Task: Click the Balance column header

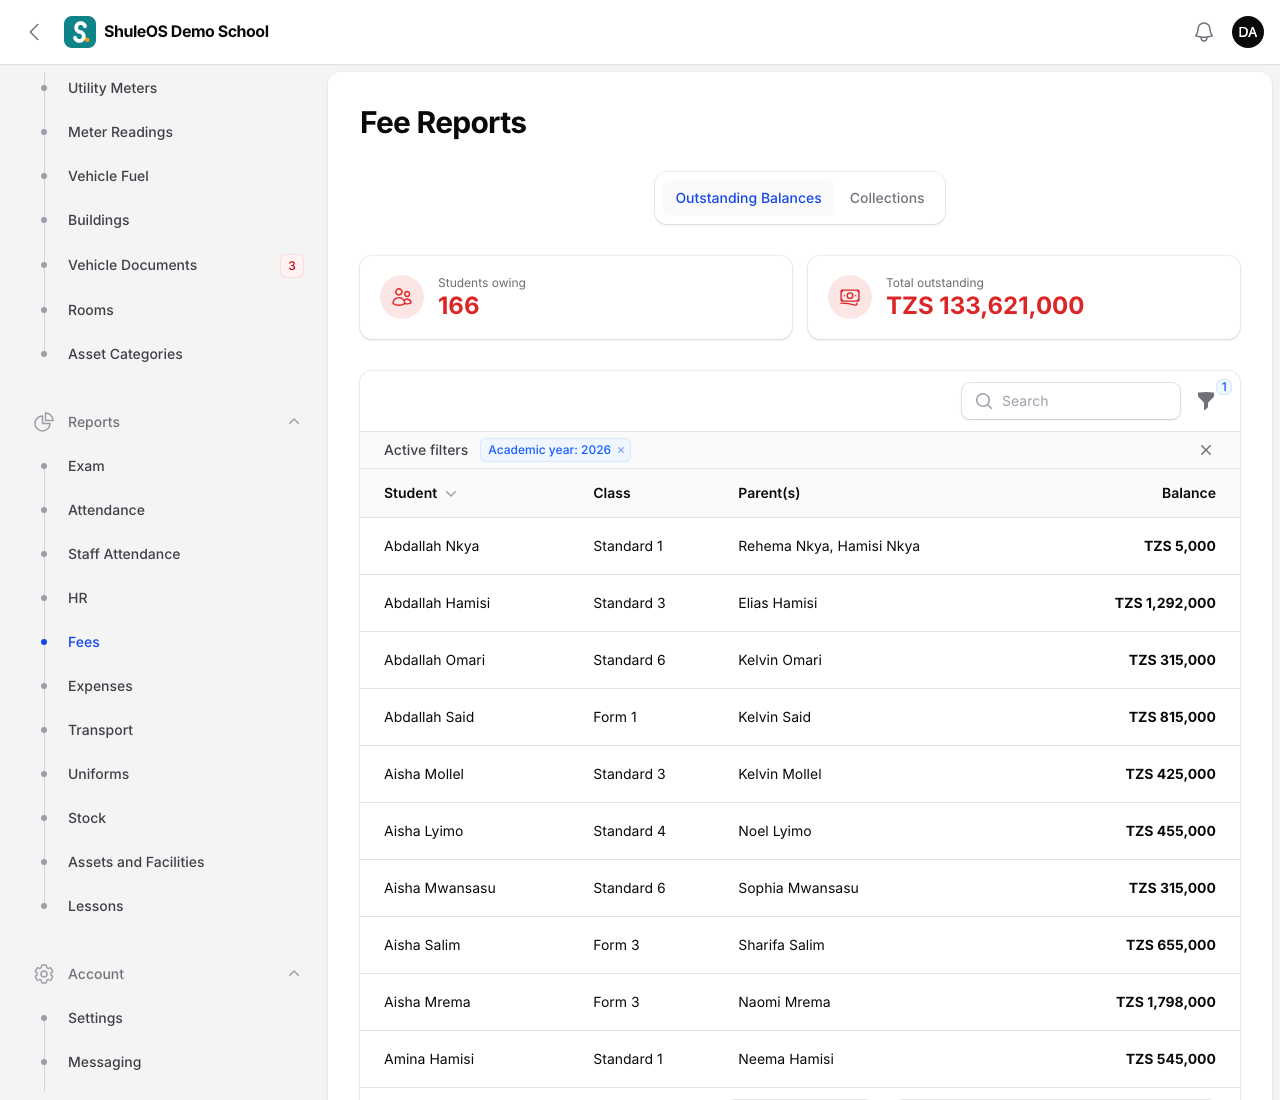Action: pyautogui.click(x=1188, y=493)
